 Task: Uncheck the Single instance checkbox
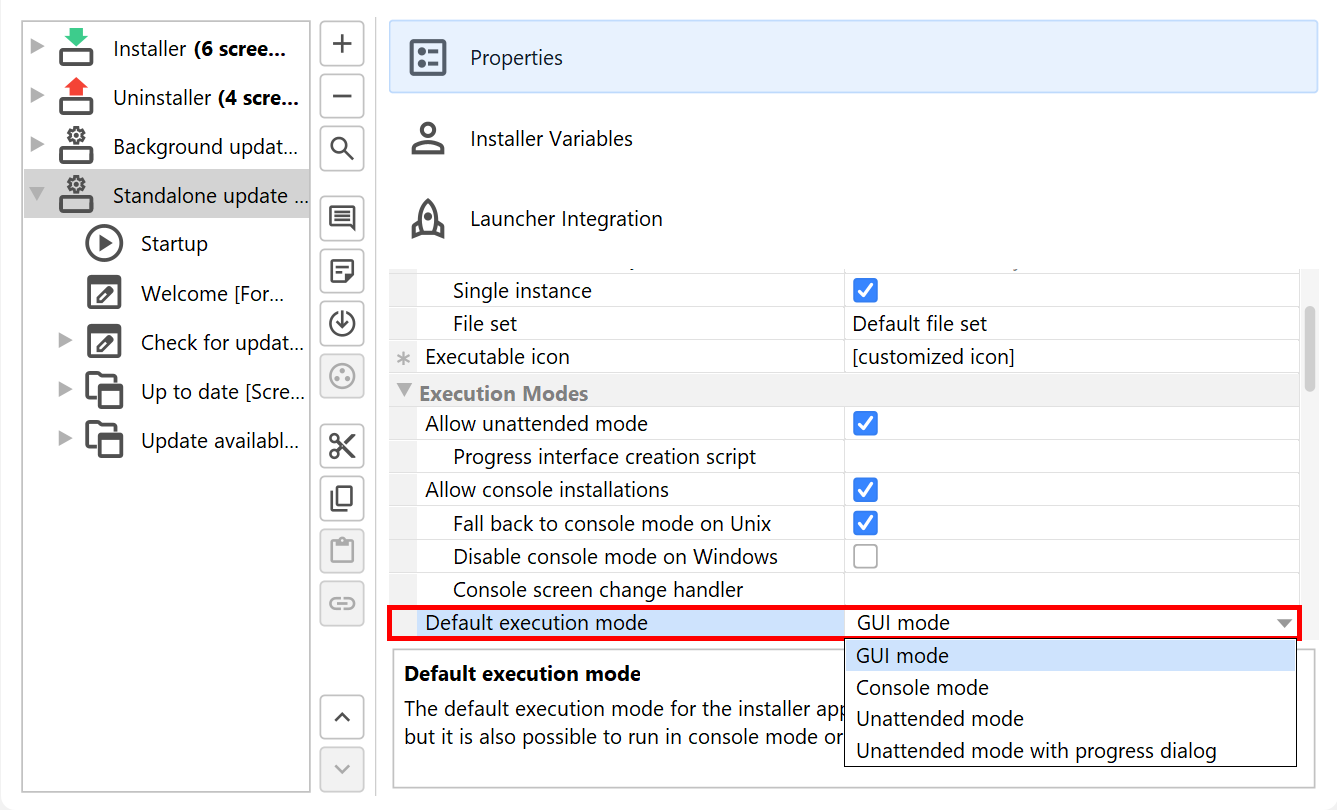(865, 291)
